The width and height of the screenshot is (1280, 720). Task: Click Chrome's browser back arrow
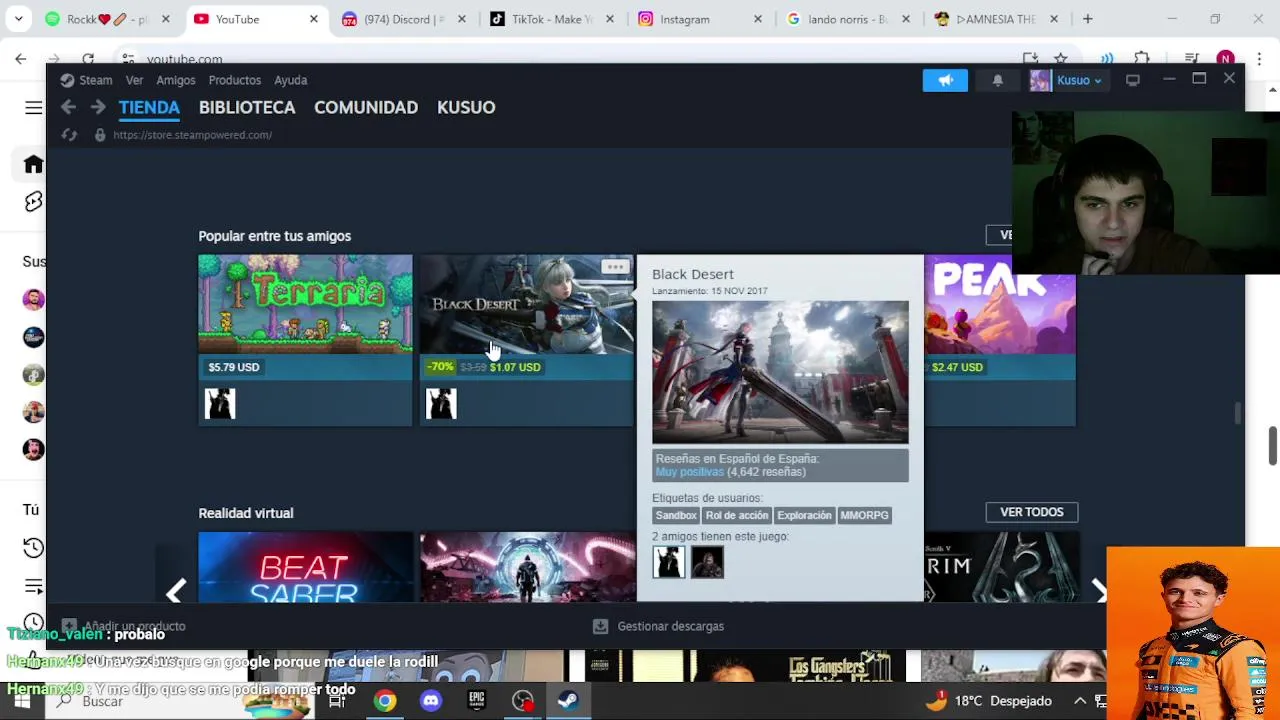click(21, 59)
